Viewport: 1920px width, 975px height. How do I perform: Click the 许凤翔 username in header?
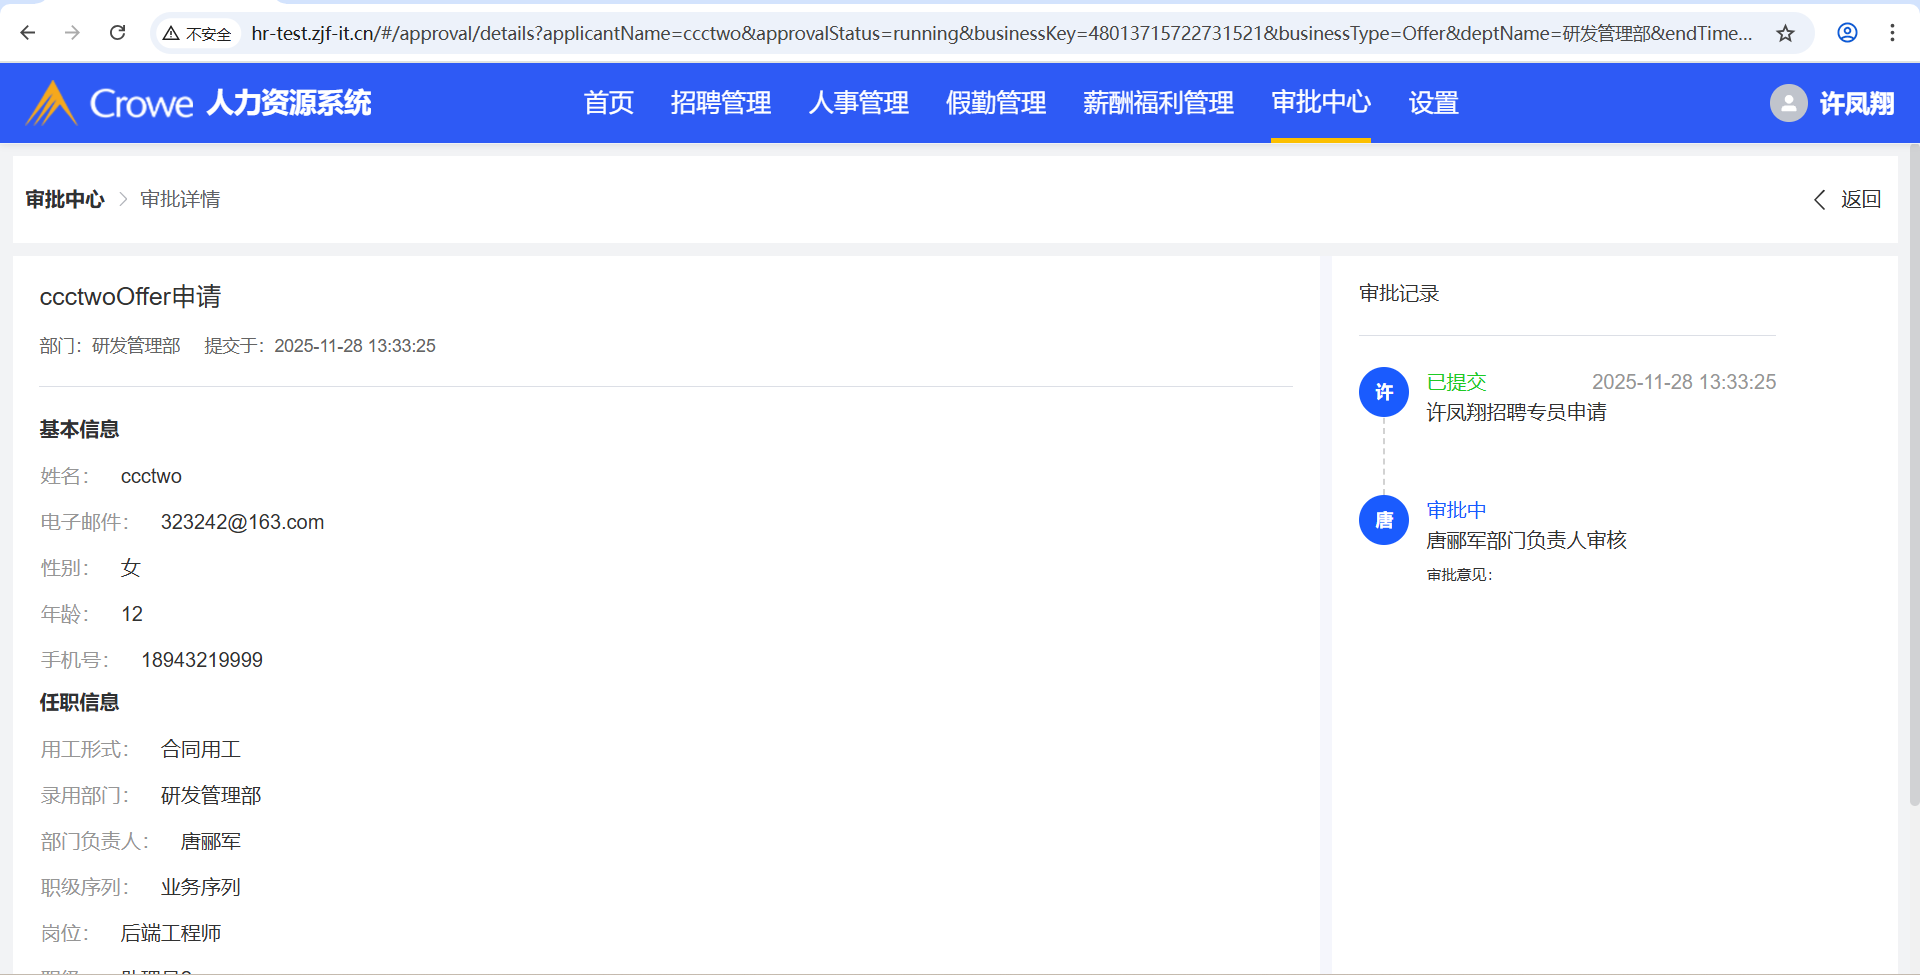pyautogui.click(x=1857, y=103)
